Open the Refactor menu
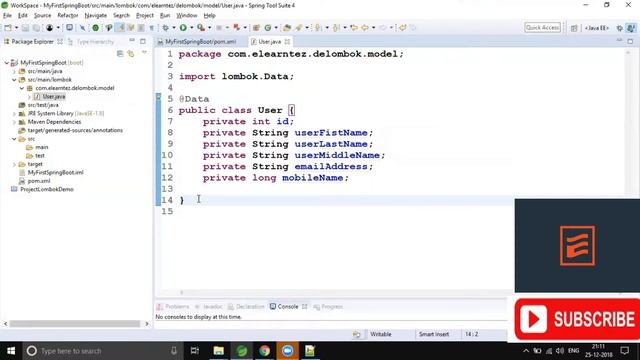The width and height of the screenshot is (640, 360). coord(68,16)
